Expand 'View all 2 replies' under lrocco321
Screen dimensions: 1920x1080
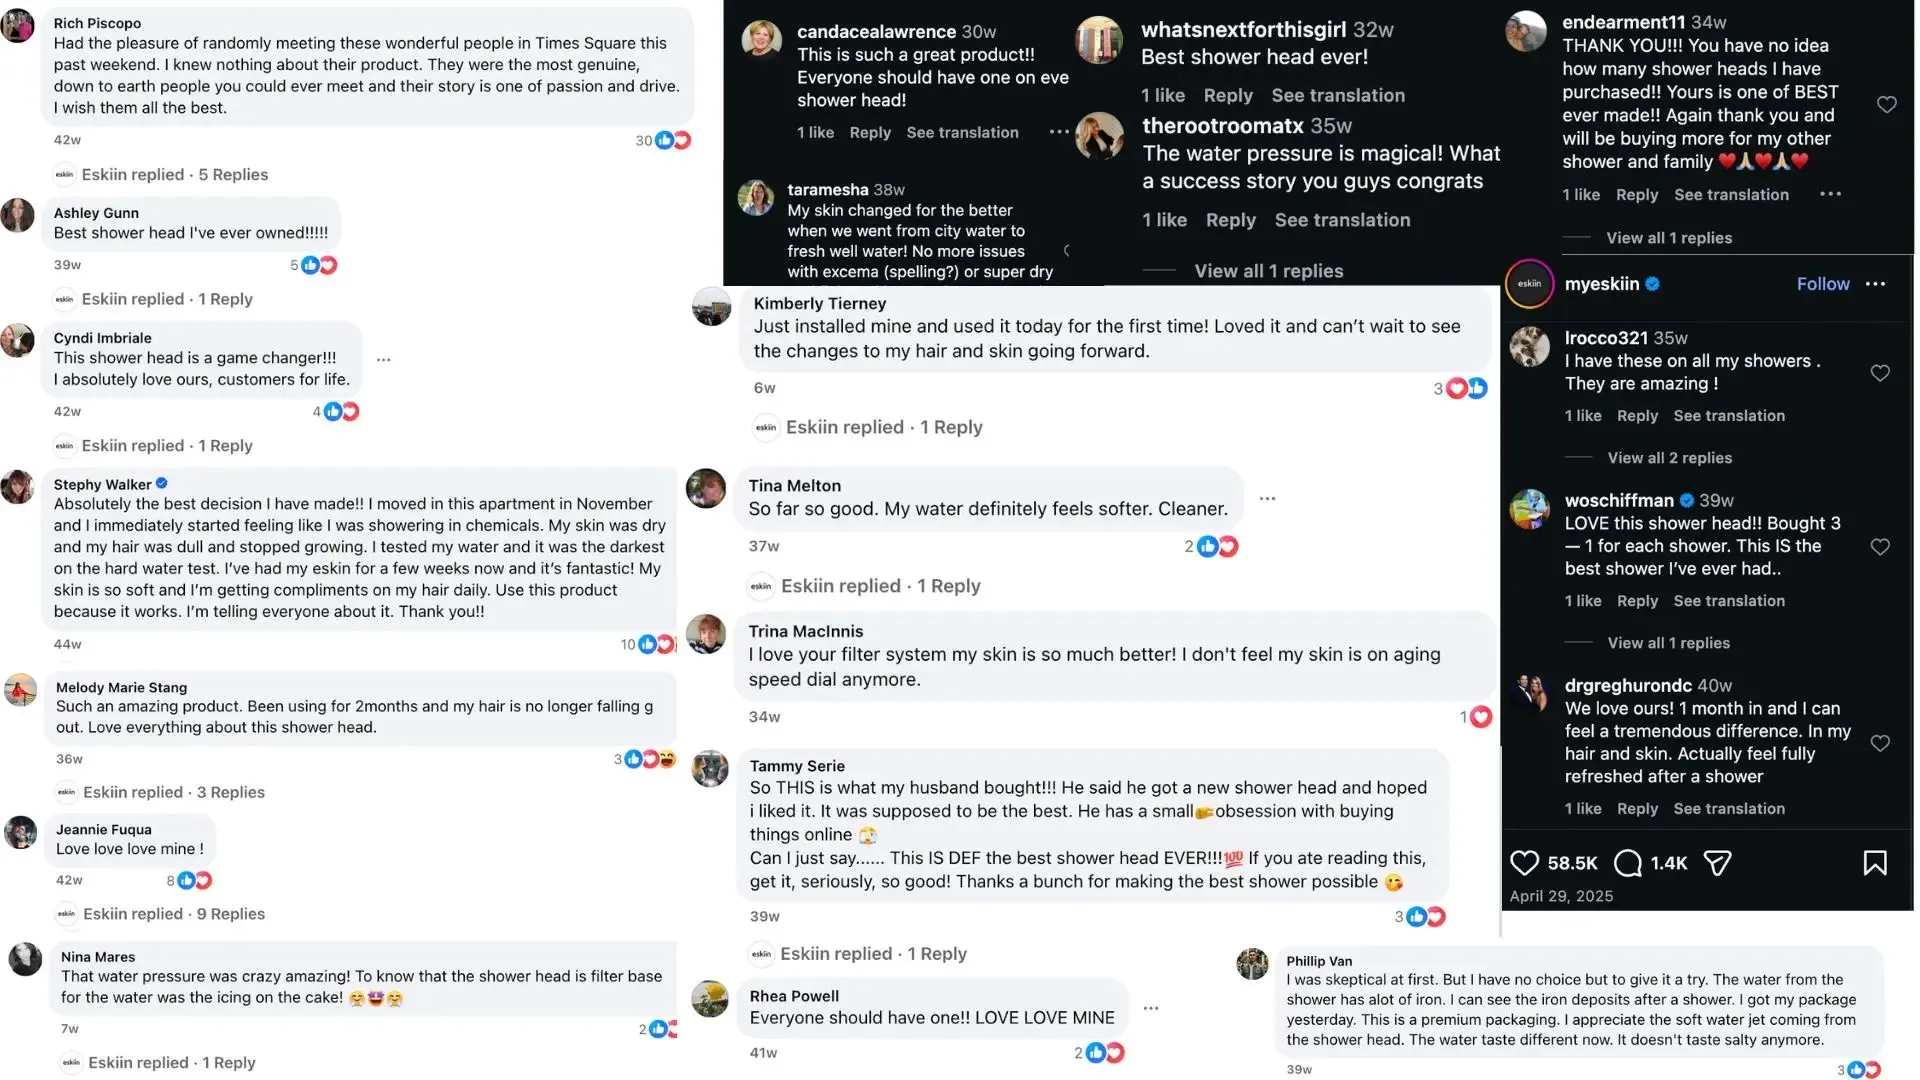[x=1669, y=457]
